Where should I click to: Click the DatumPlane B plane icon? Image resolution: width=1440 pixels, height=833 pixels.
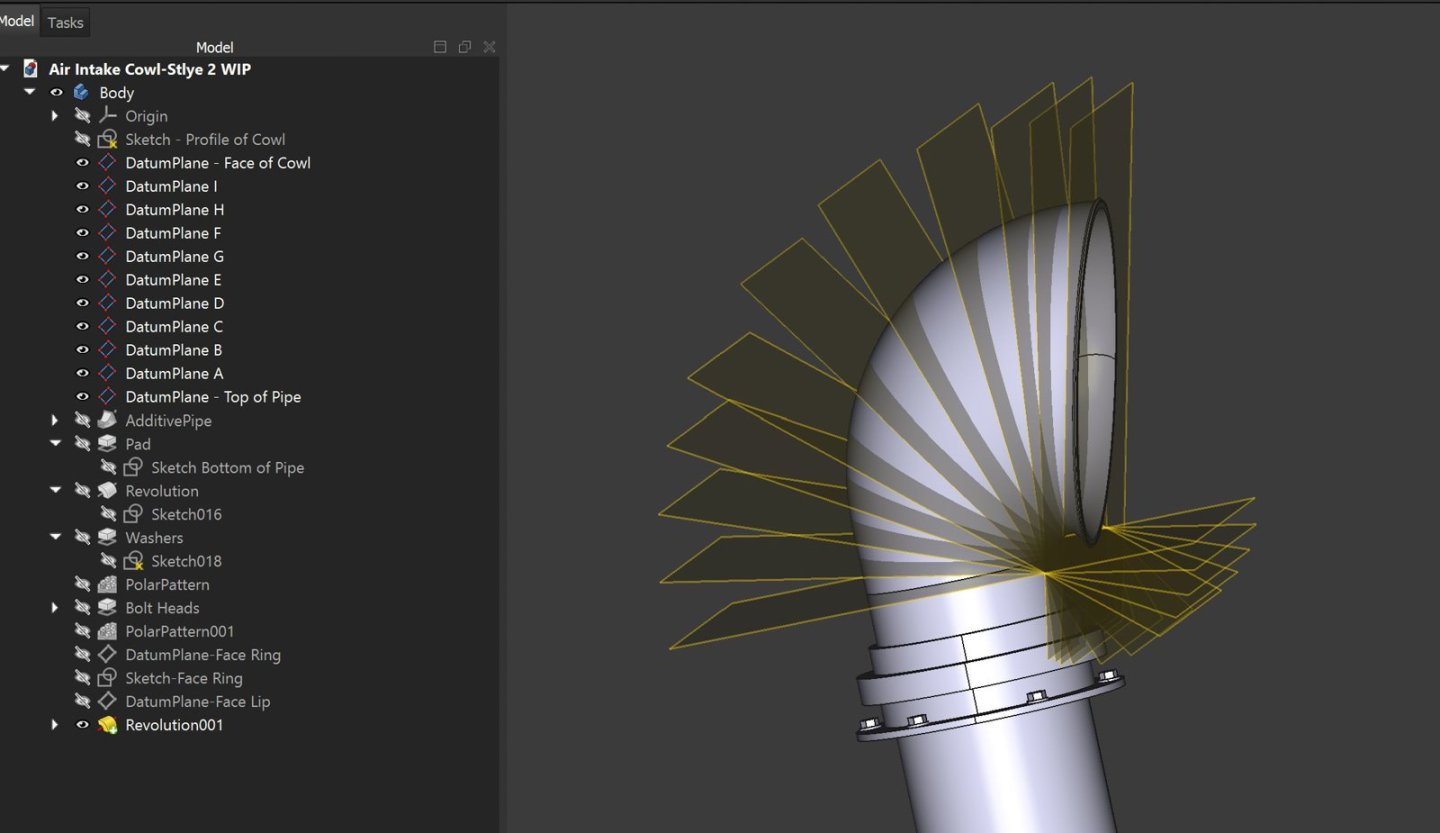107,350
